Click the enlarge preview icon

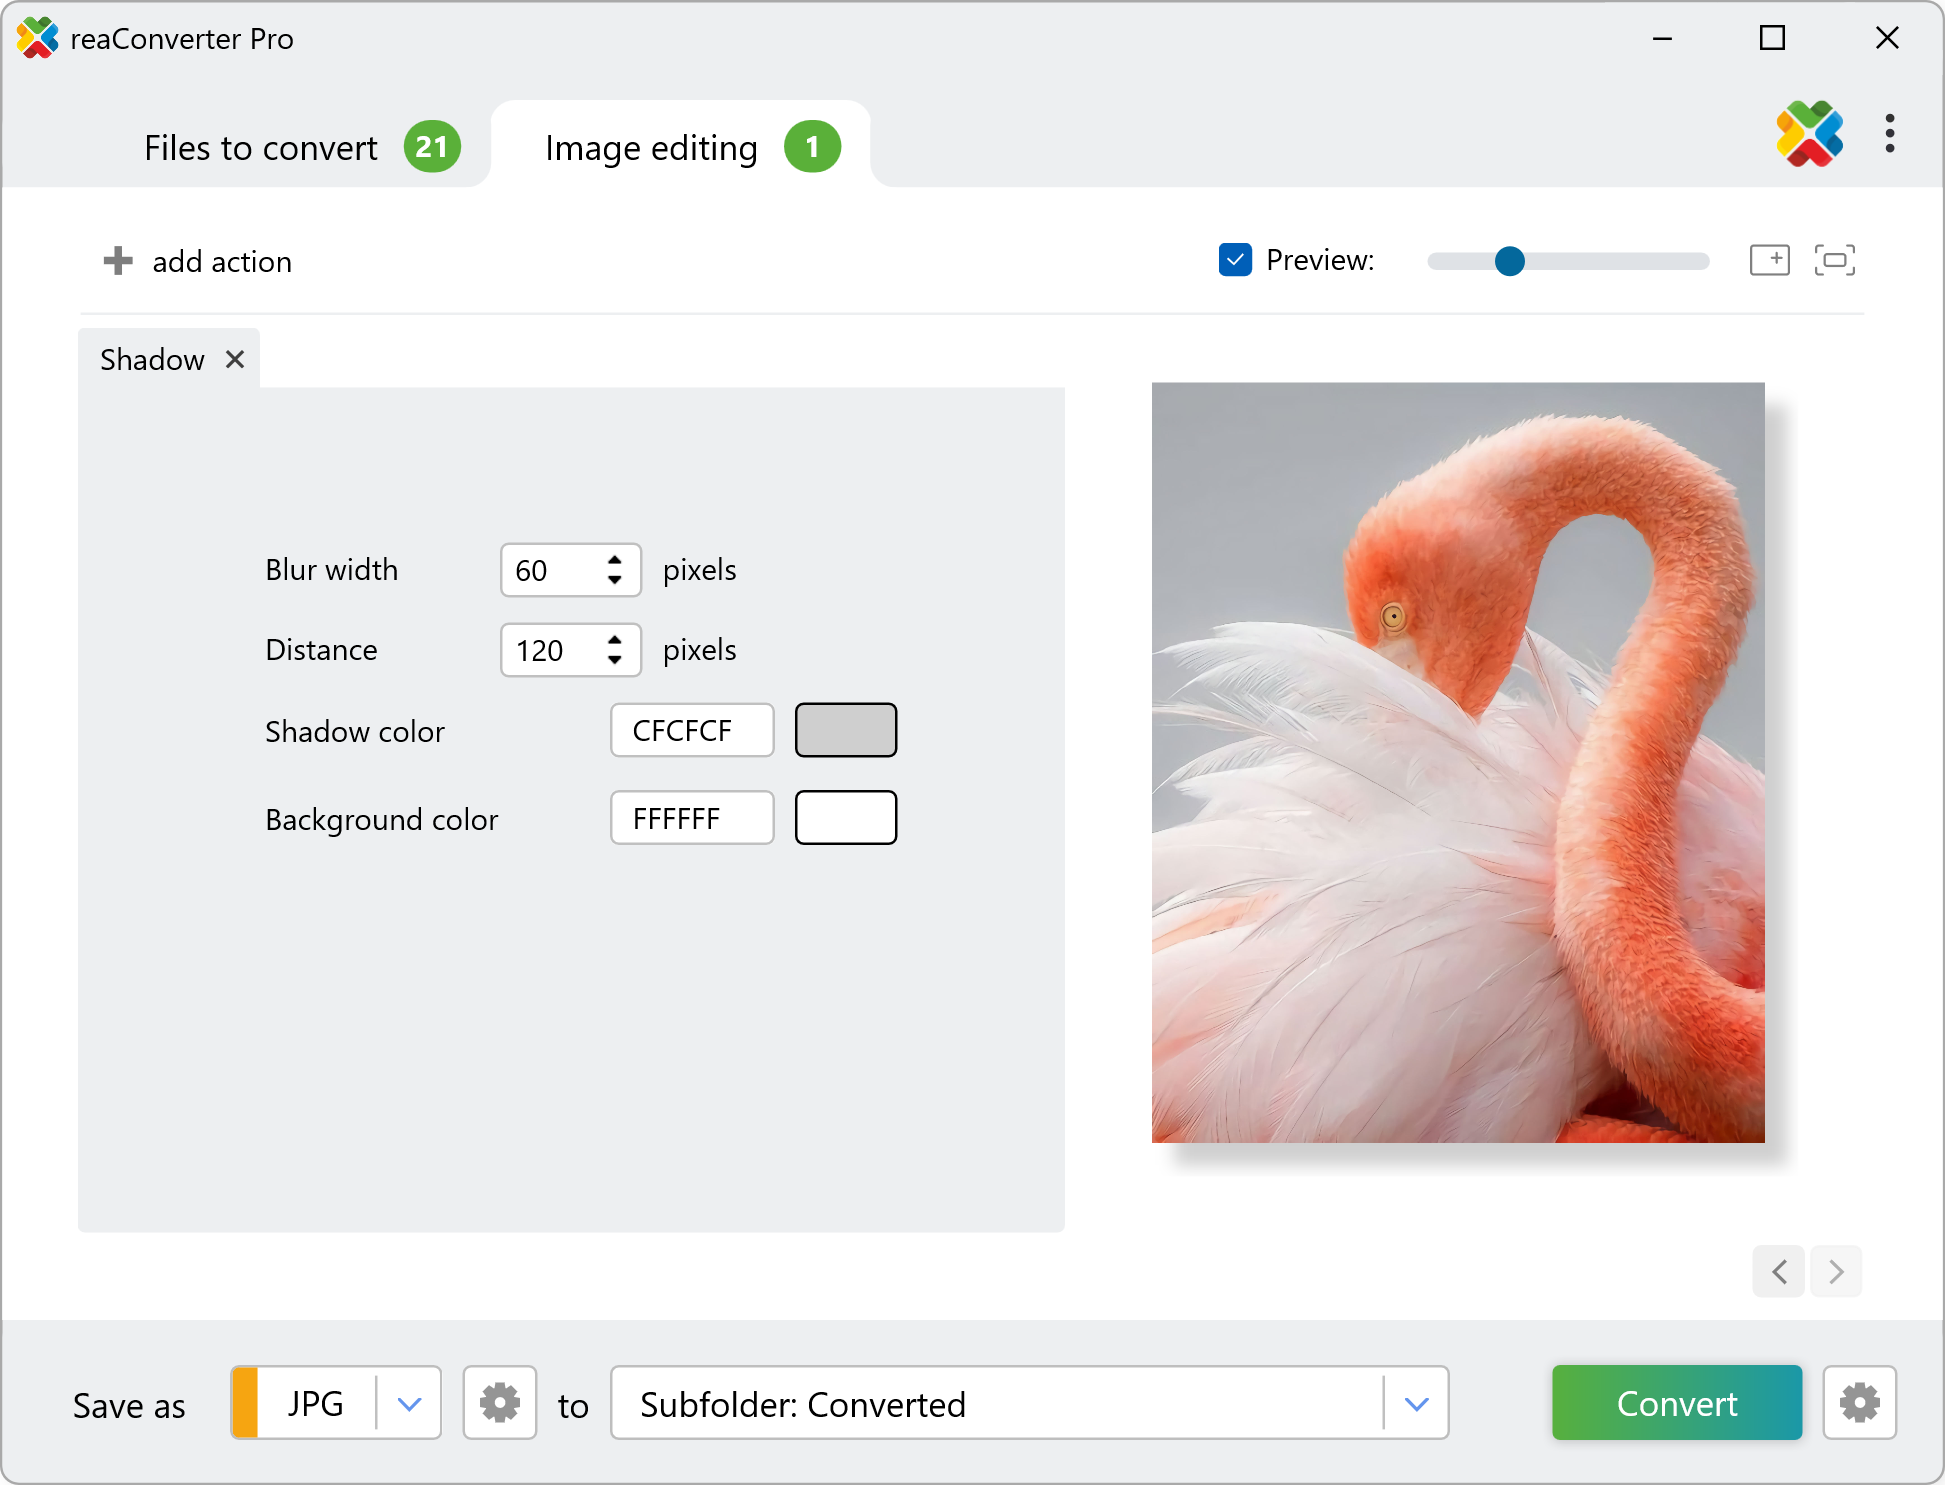tap(1769, 260)
